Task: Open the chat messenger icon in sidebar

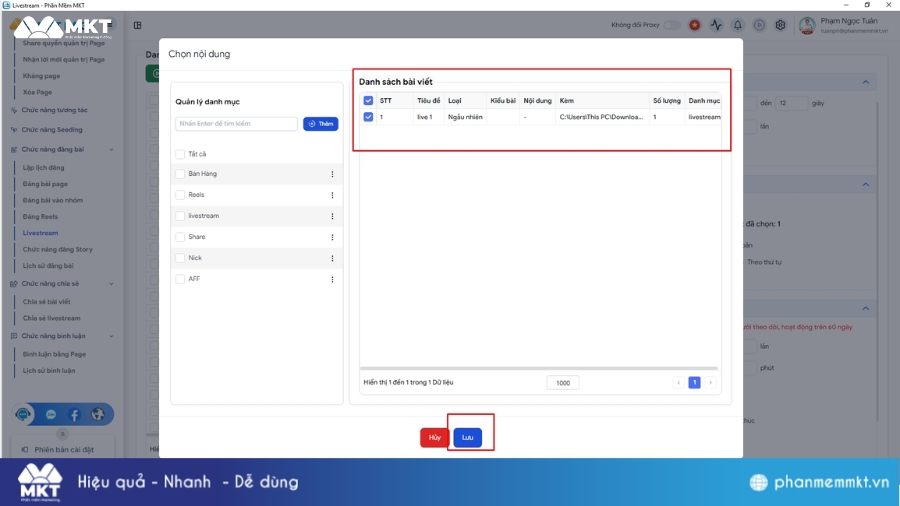Action: pyautogui.click(x=51, y=414)
